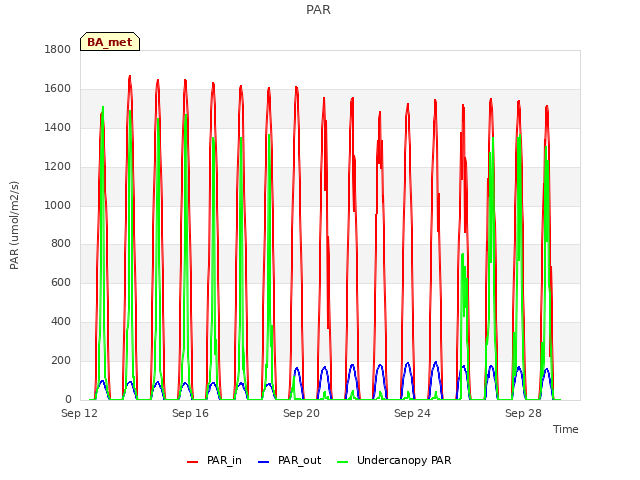Click the BA_met label badge
Screen dimensions: 640x480
pyautogui.click(x=110, y=42)
